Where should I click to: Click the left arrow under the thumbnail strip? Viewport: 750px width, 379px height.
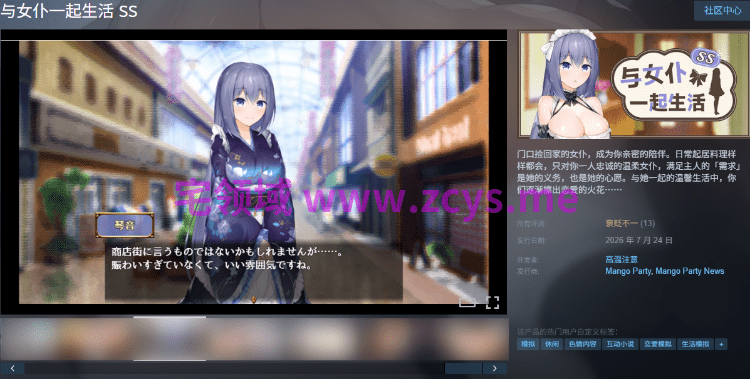tap(12, 368)
